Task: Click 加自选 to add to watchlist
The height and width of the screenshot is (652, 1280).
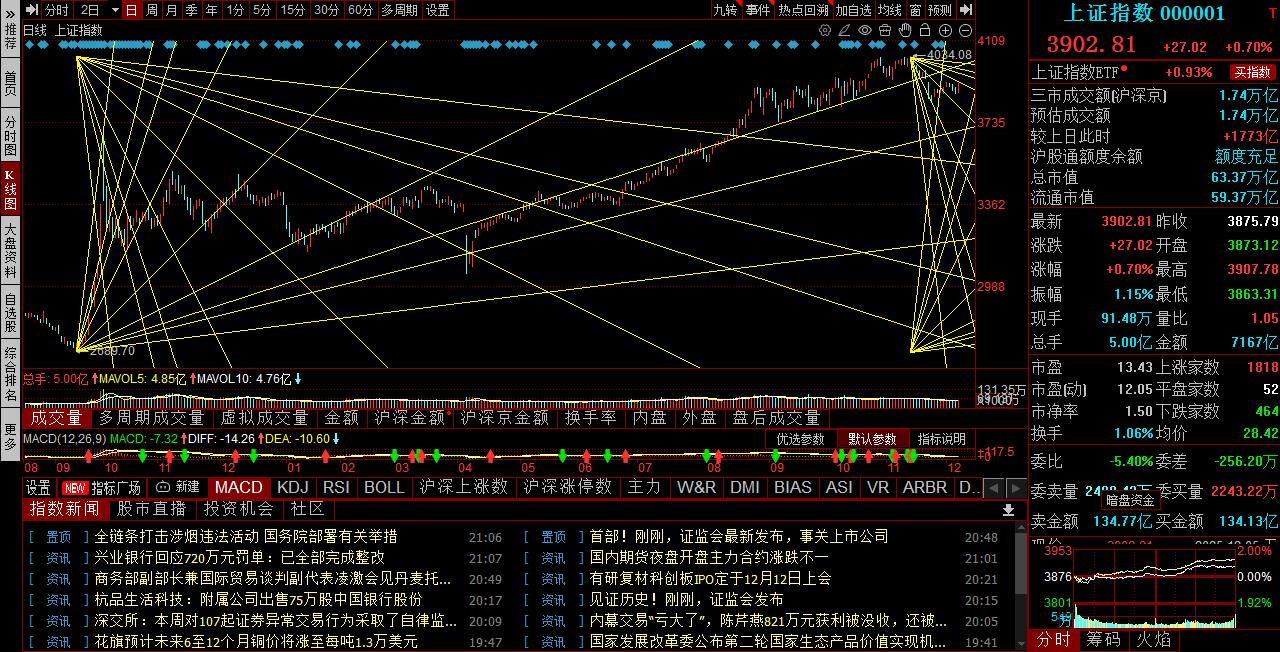Action: [x=853, y=10]
